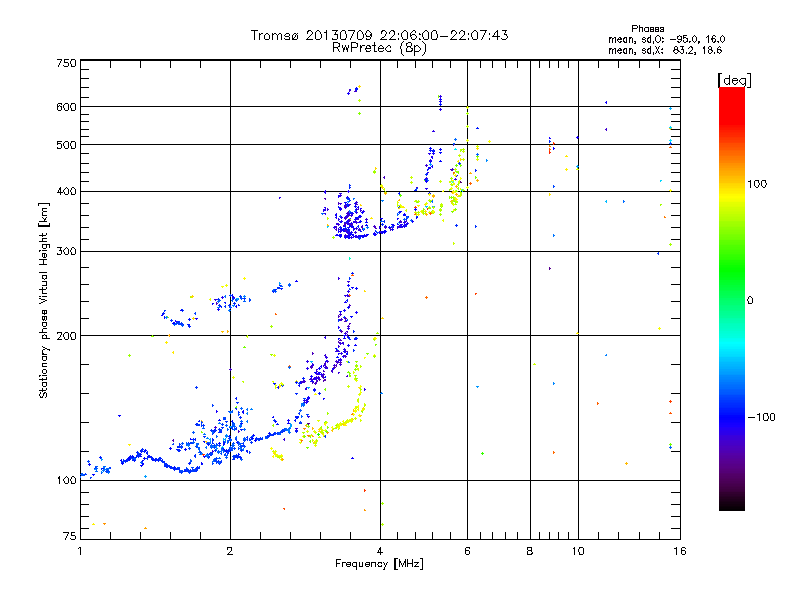Click the 'Stationary phase Virtual Height [km]' axis label
The image size is (800, 600).
click(44, 300)
